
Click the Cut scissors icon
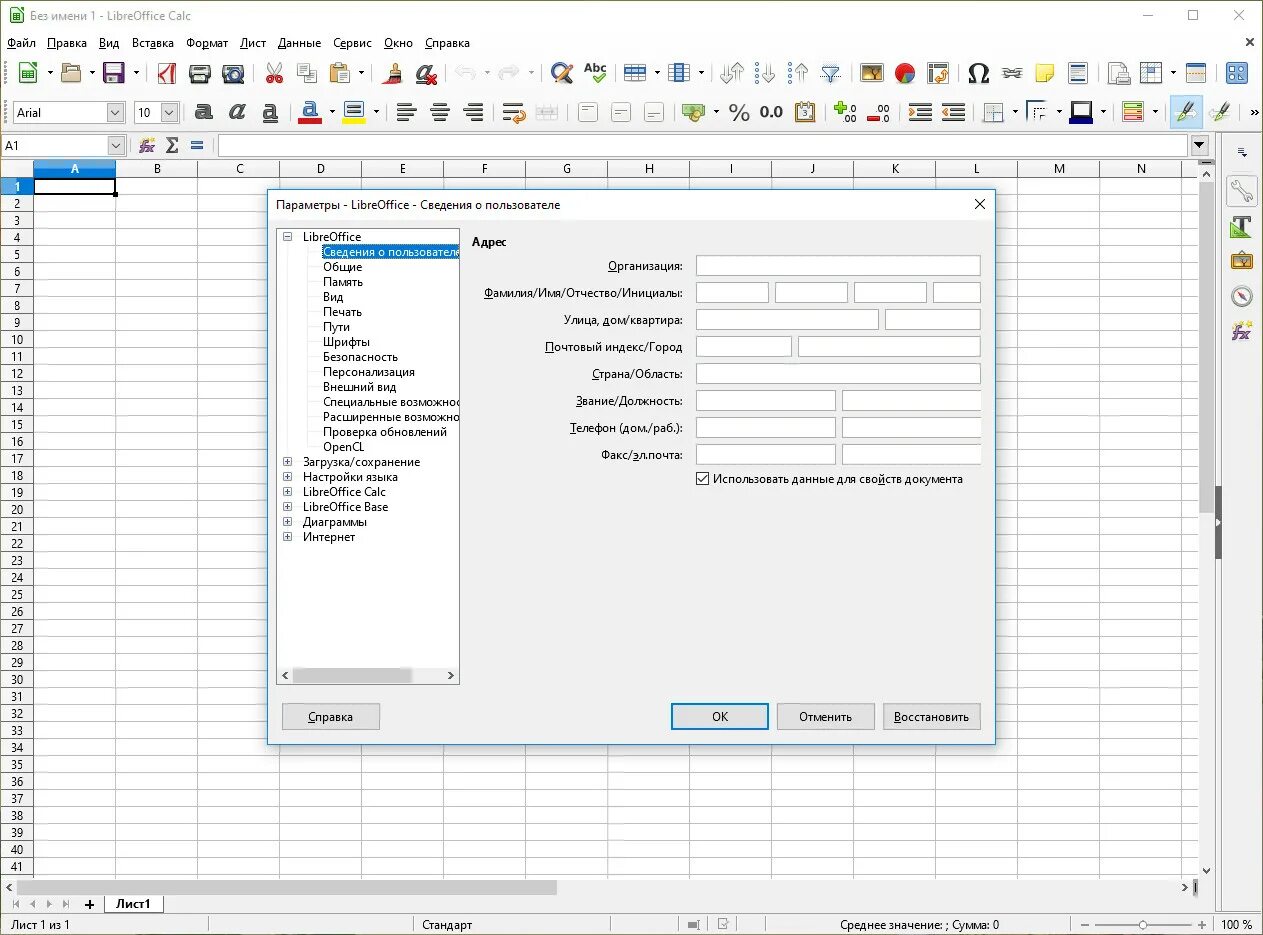pyautogui.click(x=274, y=73)
